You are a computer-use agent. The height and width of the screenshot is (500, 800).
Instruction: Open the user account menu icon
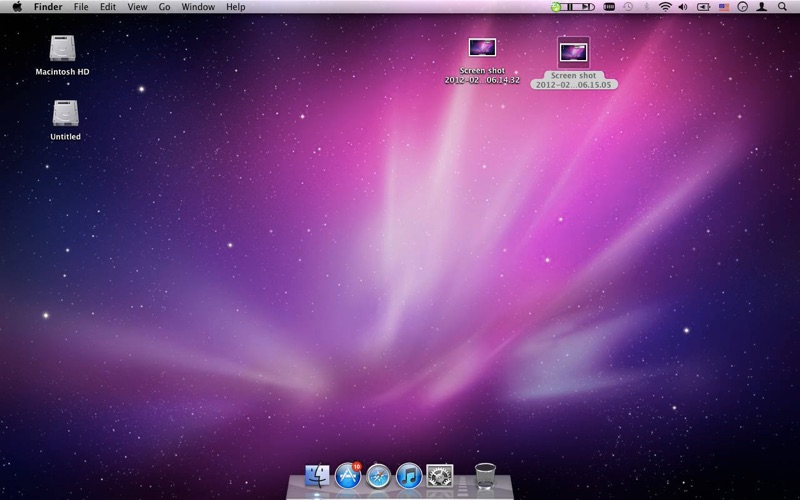762,7
